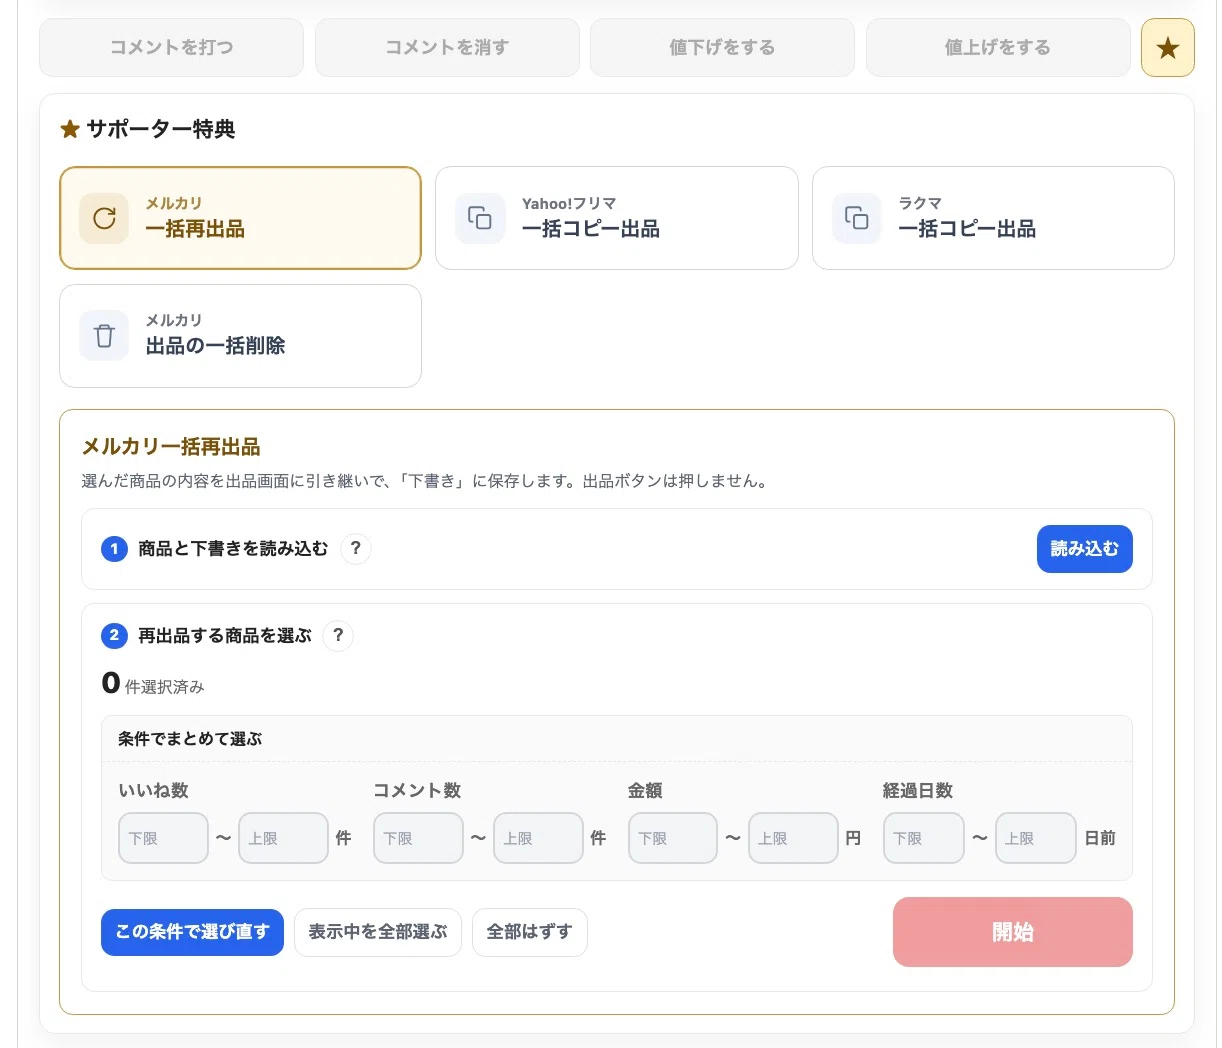The width and height of the screenshot is (1222, 1048).
Task: Click the メルカリ一括再出品 refresh icon
Action: [x=104, y=218]
